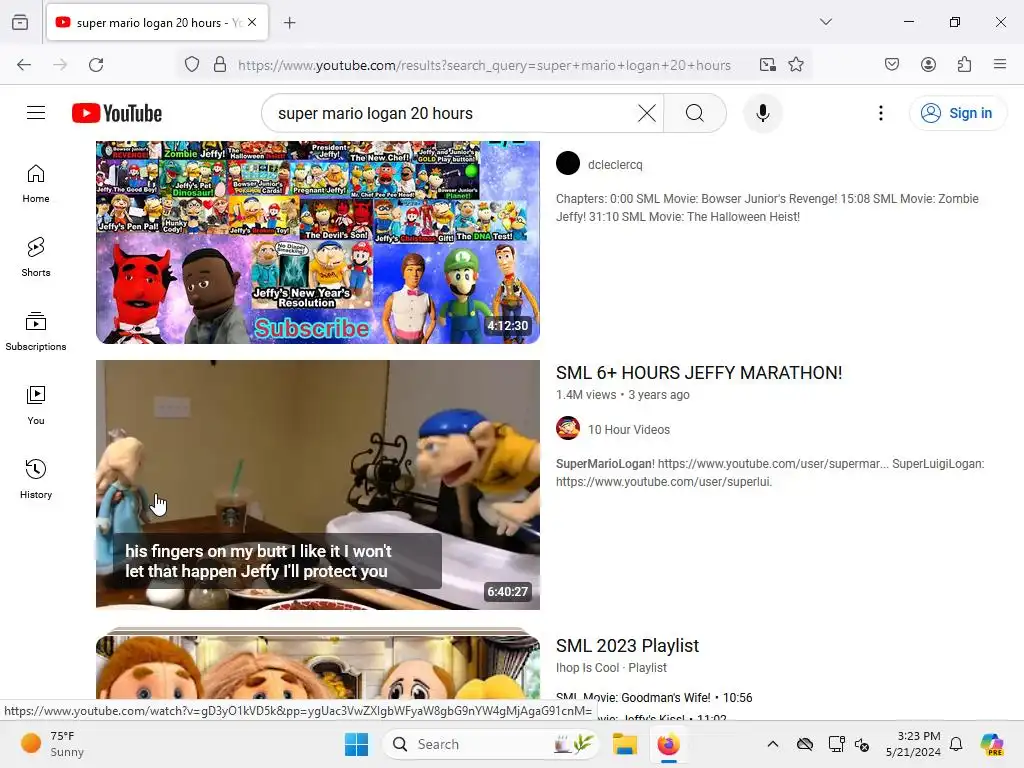Screen dimensions: 1024x768
Task: Run search with magnifier button
Action: point(695,113)
